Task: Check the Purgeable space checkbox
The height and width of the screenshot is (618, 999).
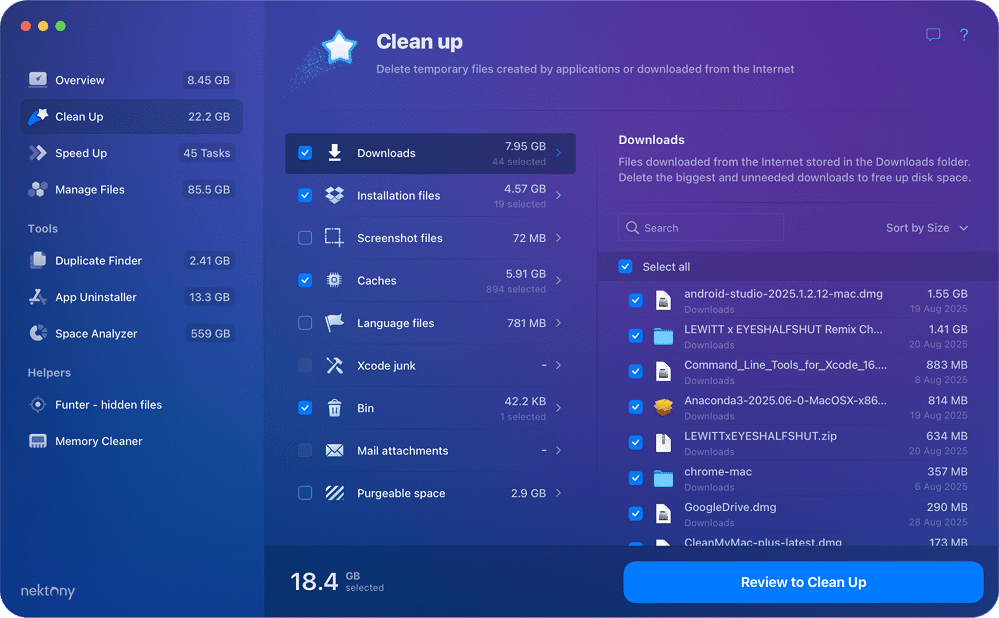Action: tap(305, 493)
